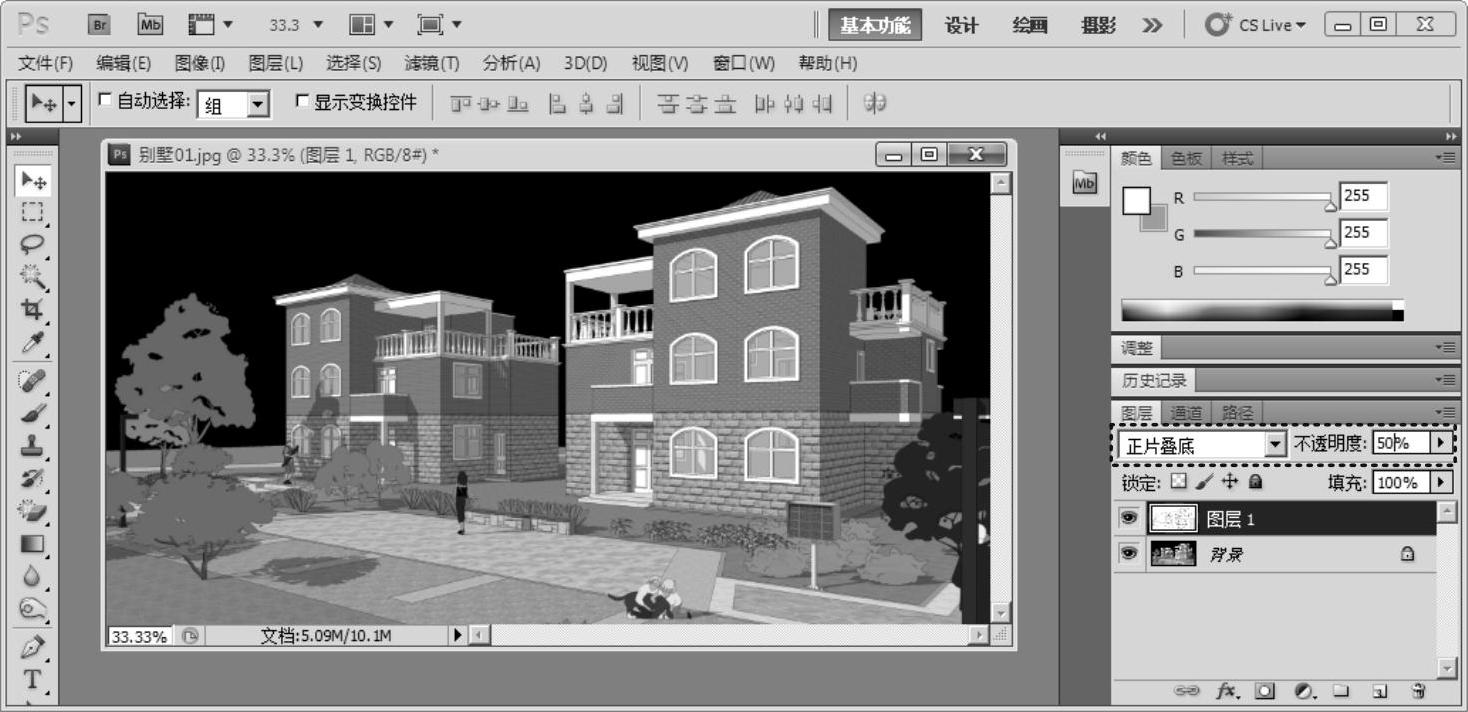The width and height of the screenshot is (1468, 712).
Task: Switch to the 色板 tab
Action: 1186,158
